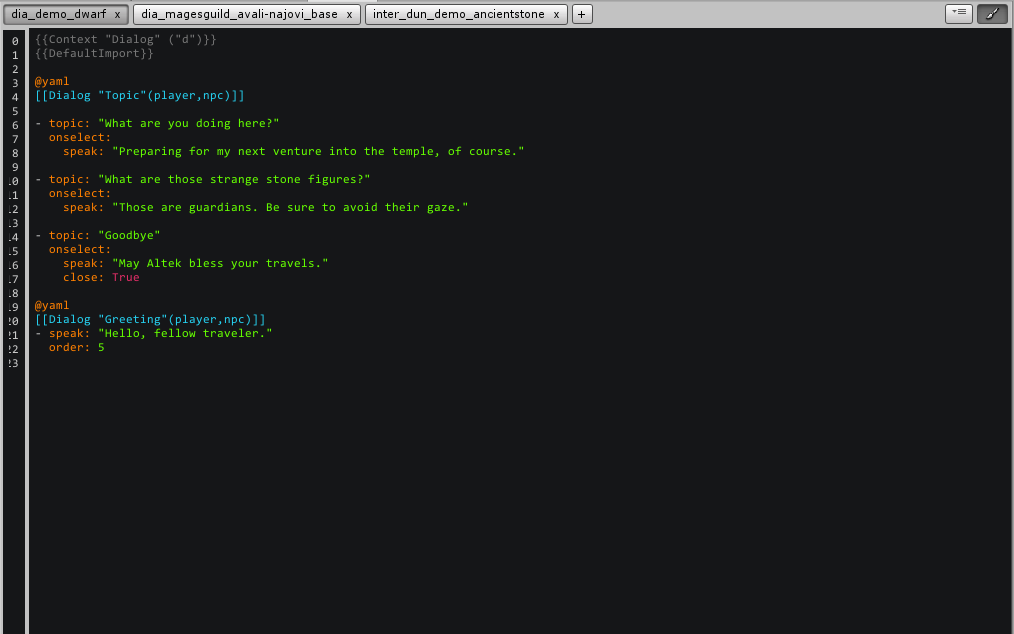Click line number 0 in the gutter
This screenshot has height=634, width=1014.
(15, 41)
